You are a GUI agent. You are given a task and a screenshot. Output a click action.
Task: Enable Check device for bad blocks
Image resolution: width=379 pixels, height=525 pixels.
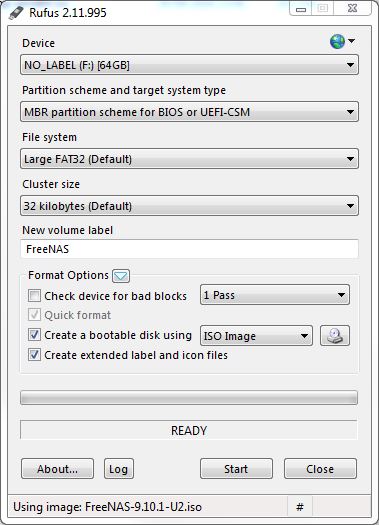coord(34,296)
